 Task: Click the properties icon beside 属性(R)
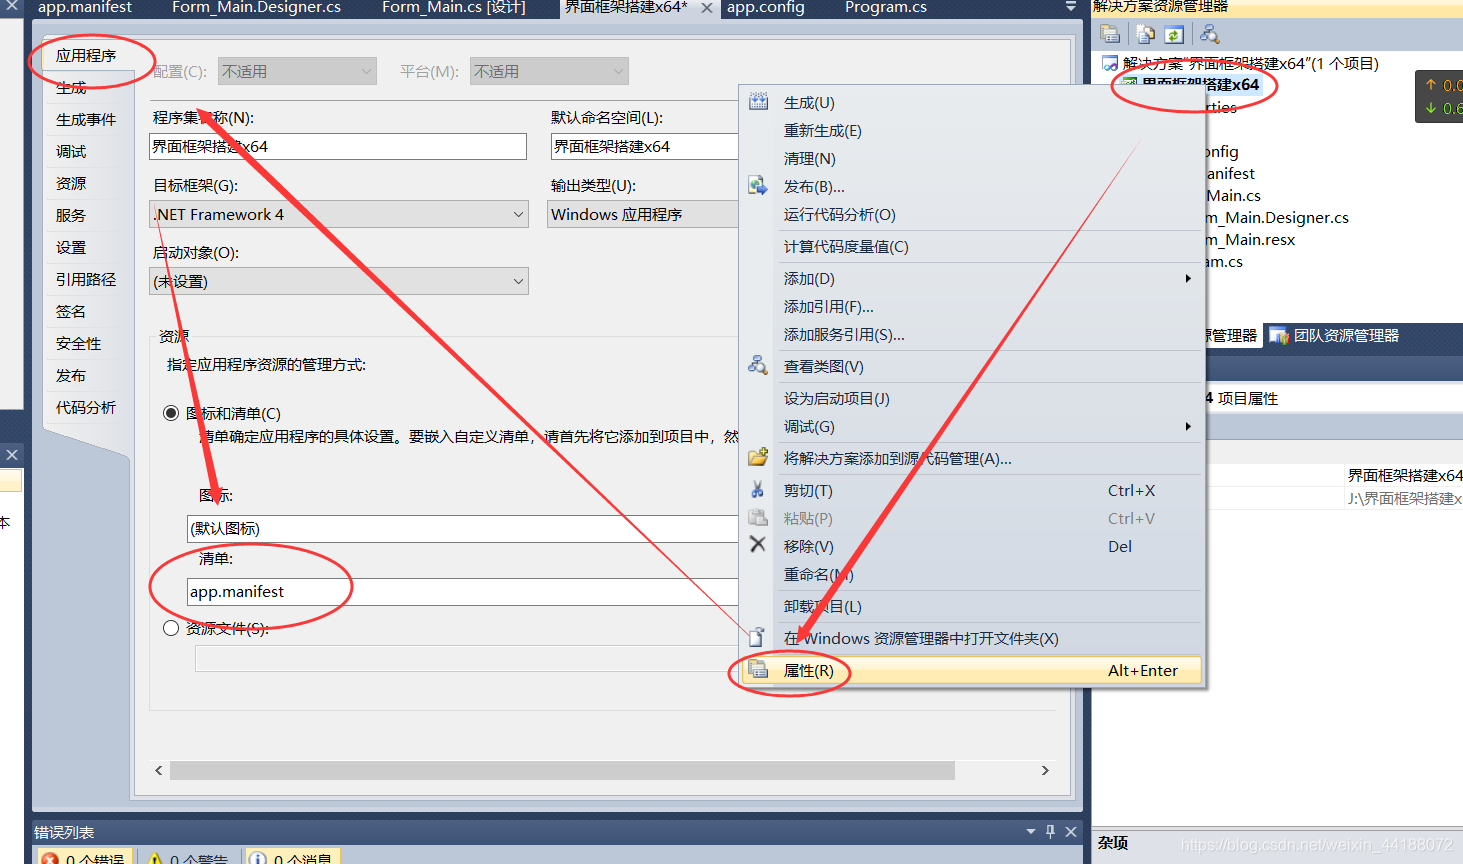tap(758, 670)
